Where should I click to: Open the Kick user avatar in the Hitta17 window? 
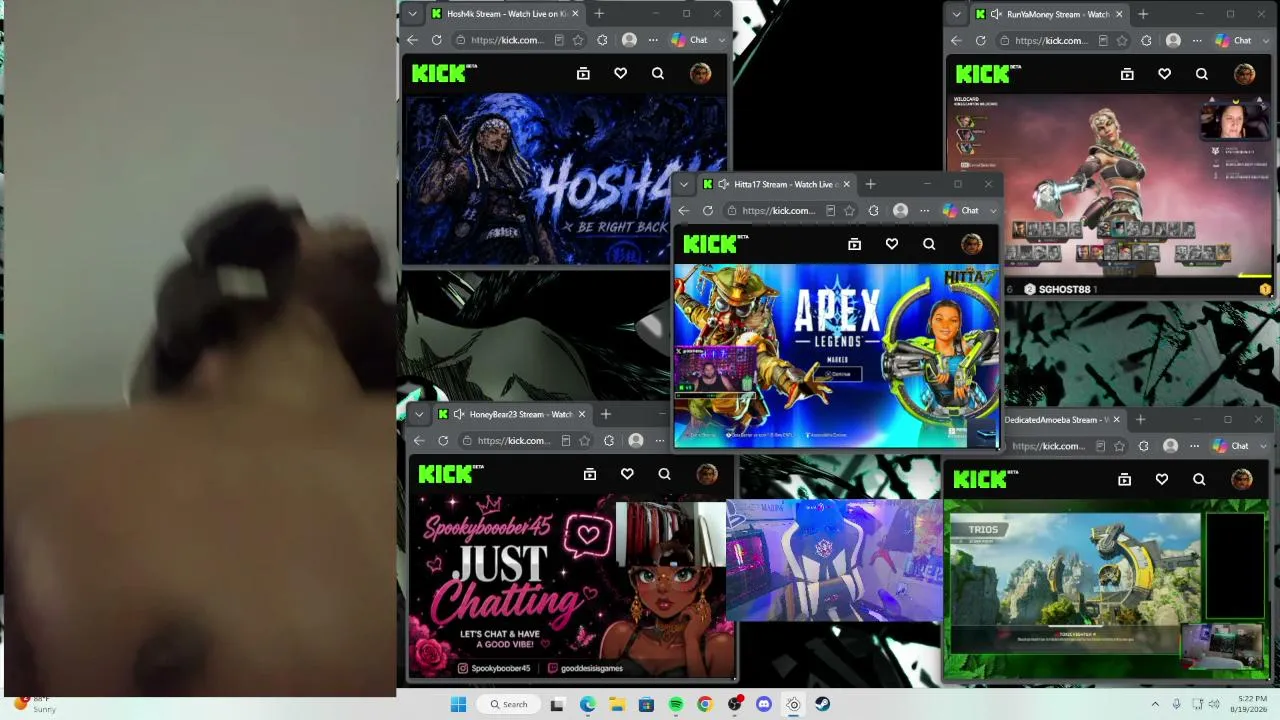[972, 244]
